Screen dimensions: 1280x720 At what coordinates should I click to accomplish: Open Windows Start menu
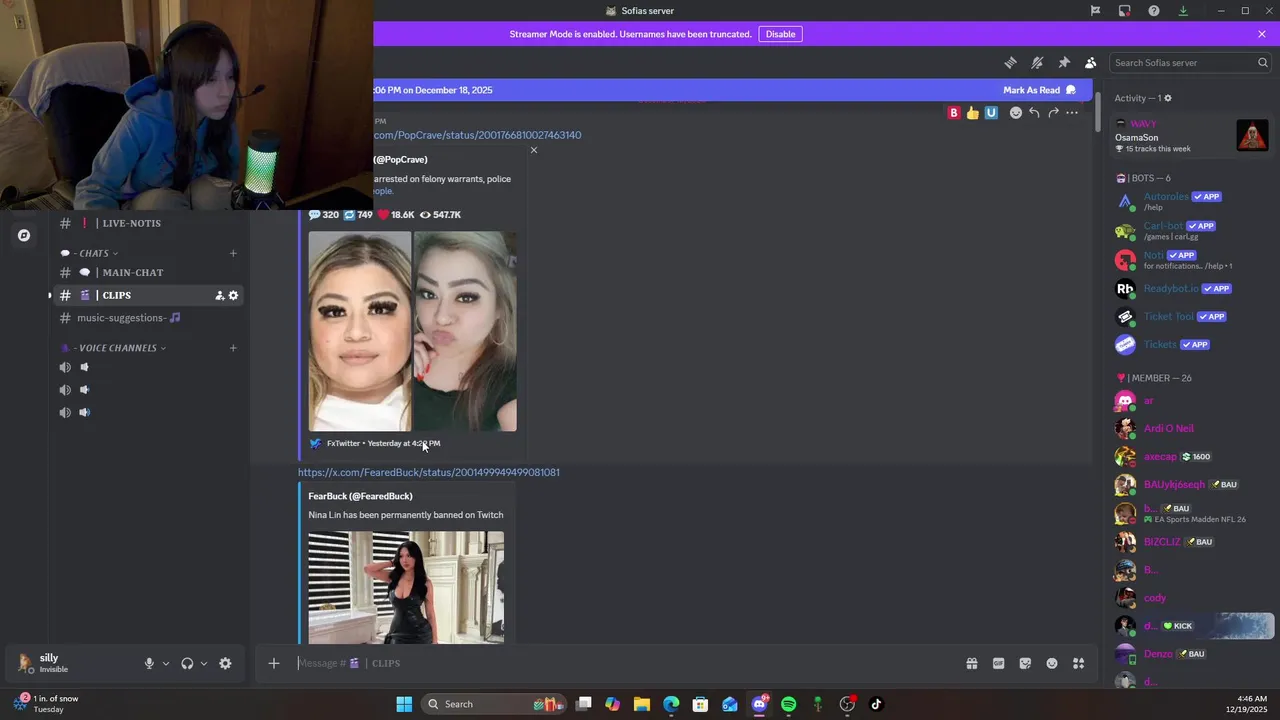point(404,704)
